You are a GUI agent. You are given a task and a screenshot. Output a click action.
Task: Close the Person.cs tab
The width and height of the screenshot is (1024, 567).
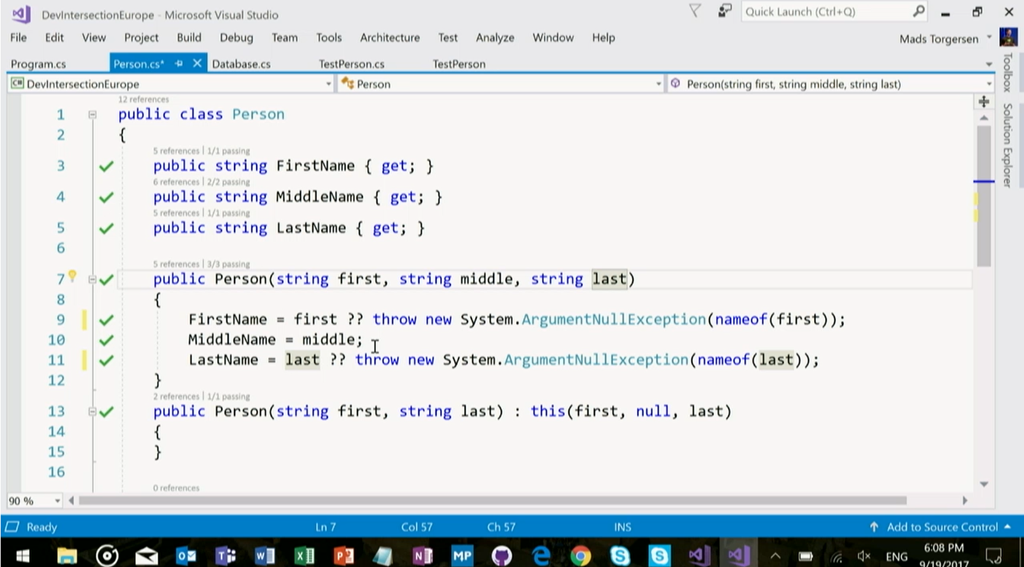(197, 63)
